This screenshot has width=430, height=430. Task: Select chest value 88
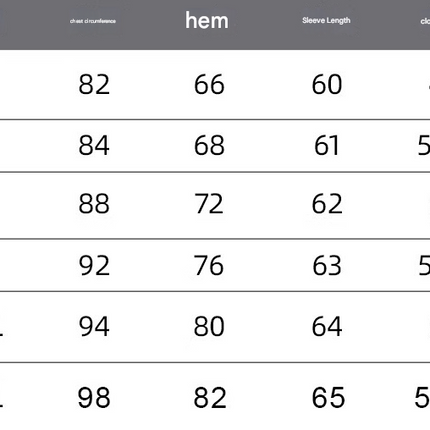pyautogui.click(x=94, y=203)
